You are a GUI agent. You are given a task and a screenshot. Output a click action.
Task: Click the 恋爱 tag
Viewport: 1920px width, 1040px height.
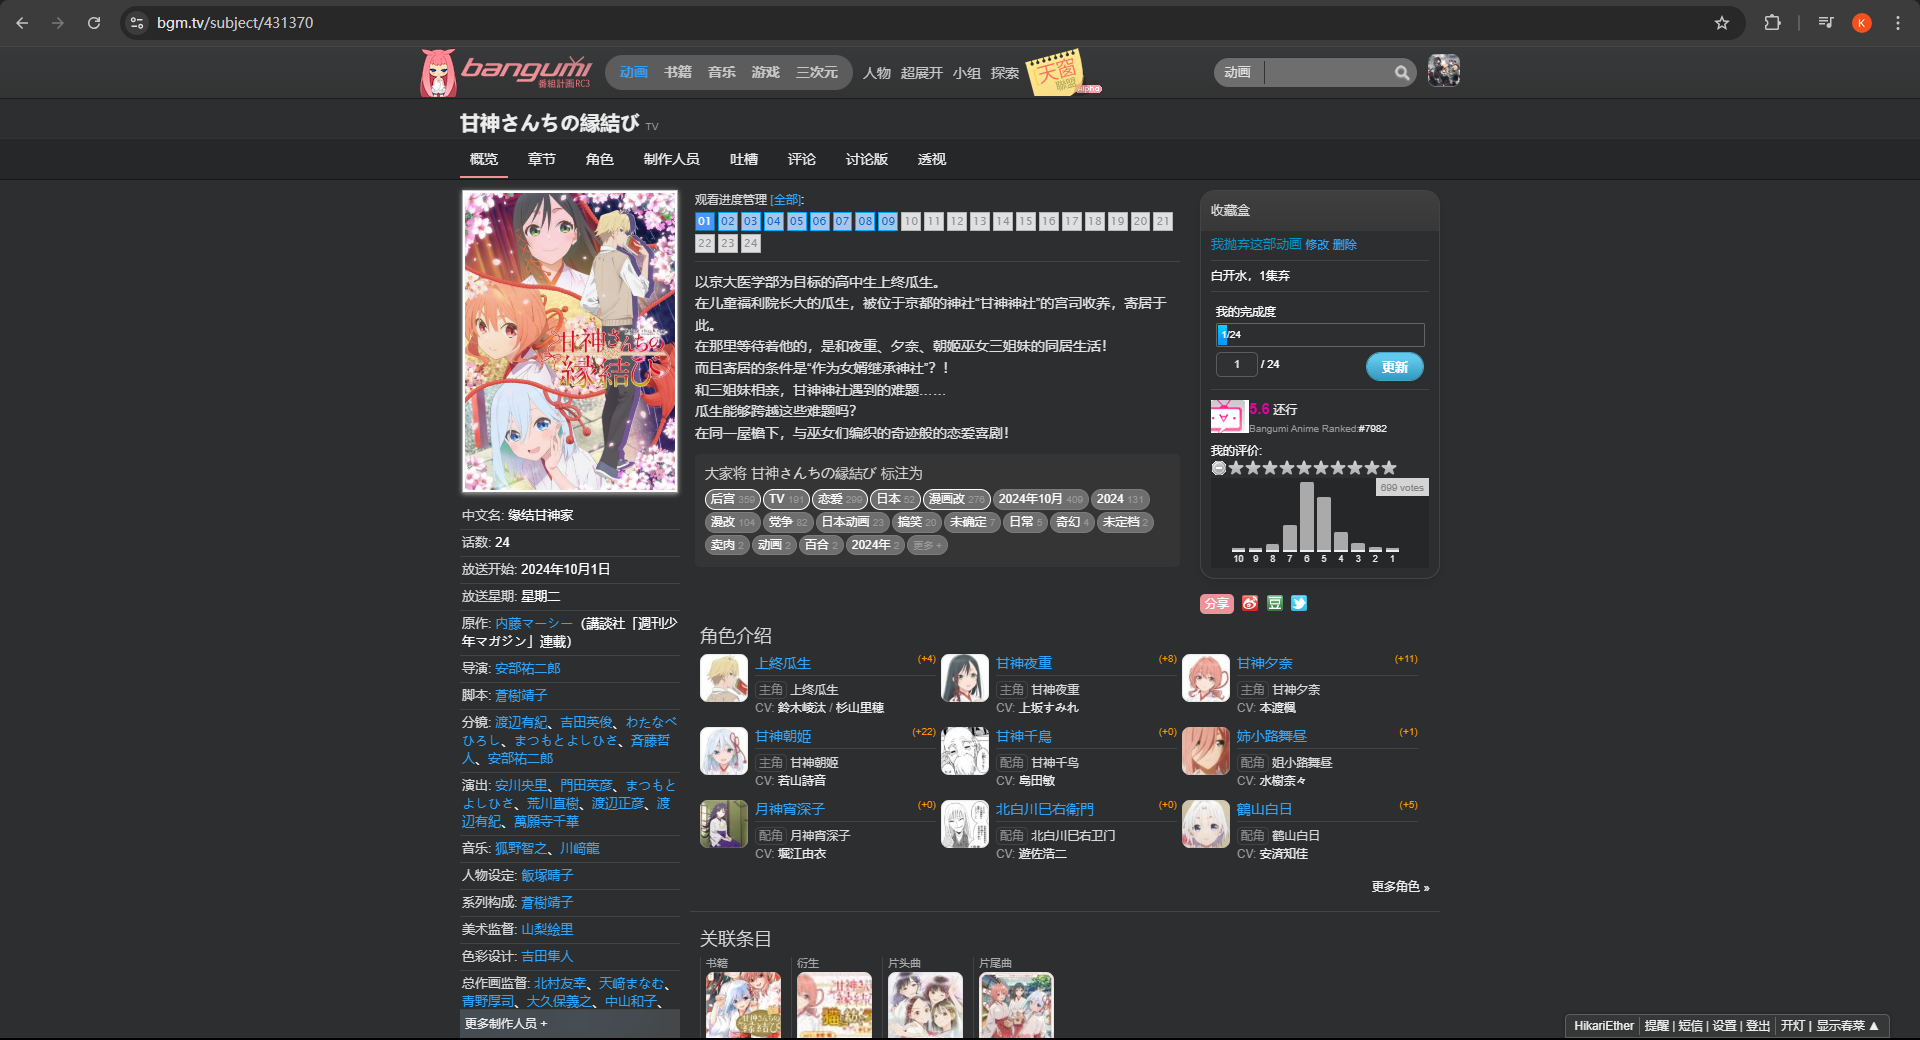point(839,499)
